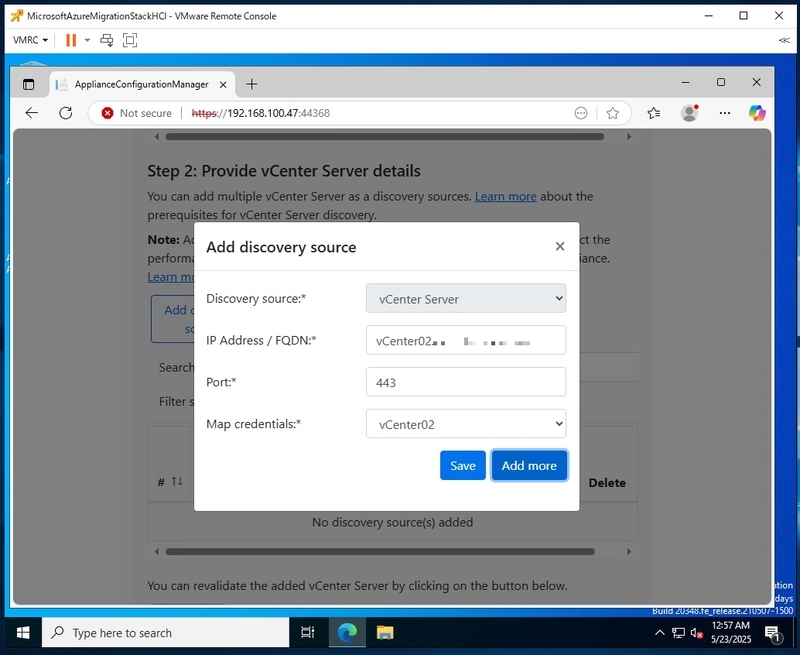The height and width of the screenshot is (655, 800).
Task: Click the IP Address / FQDN field
Action: (x=466, y=340)
